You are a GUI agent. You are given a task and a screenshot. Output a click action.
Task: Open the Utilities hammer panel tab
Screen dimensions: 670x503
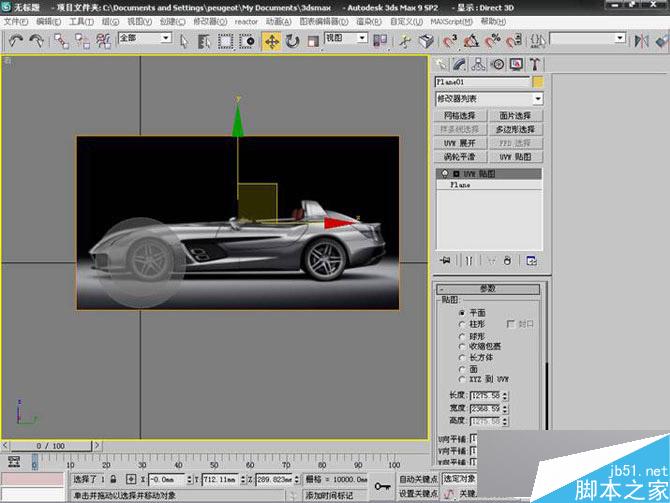535,64
